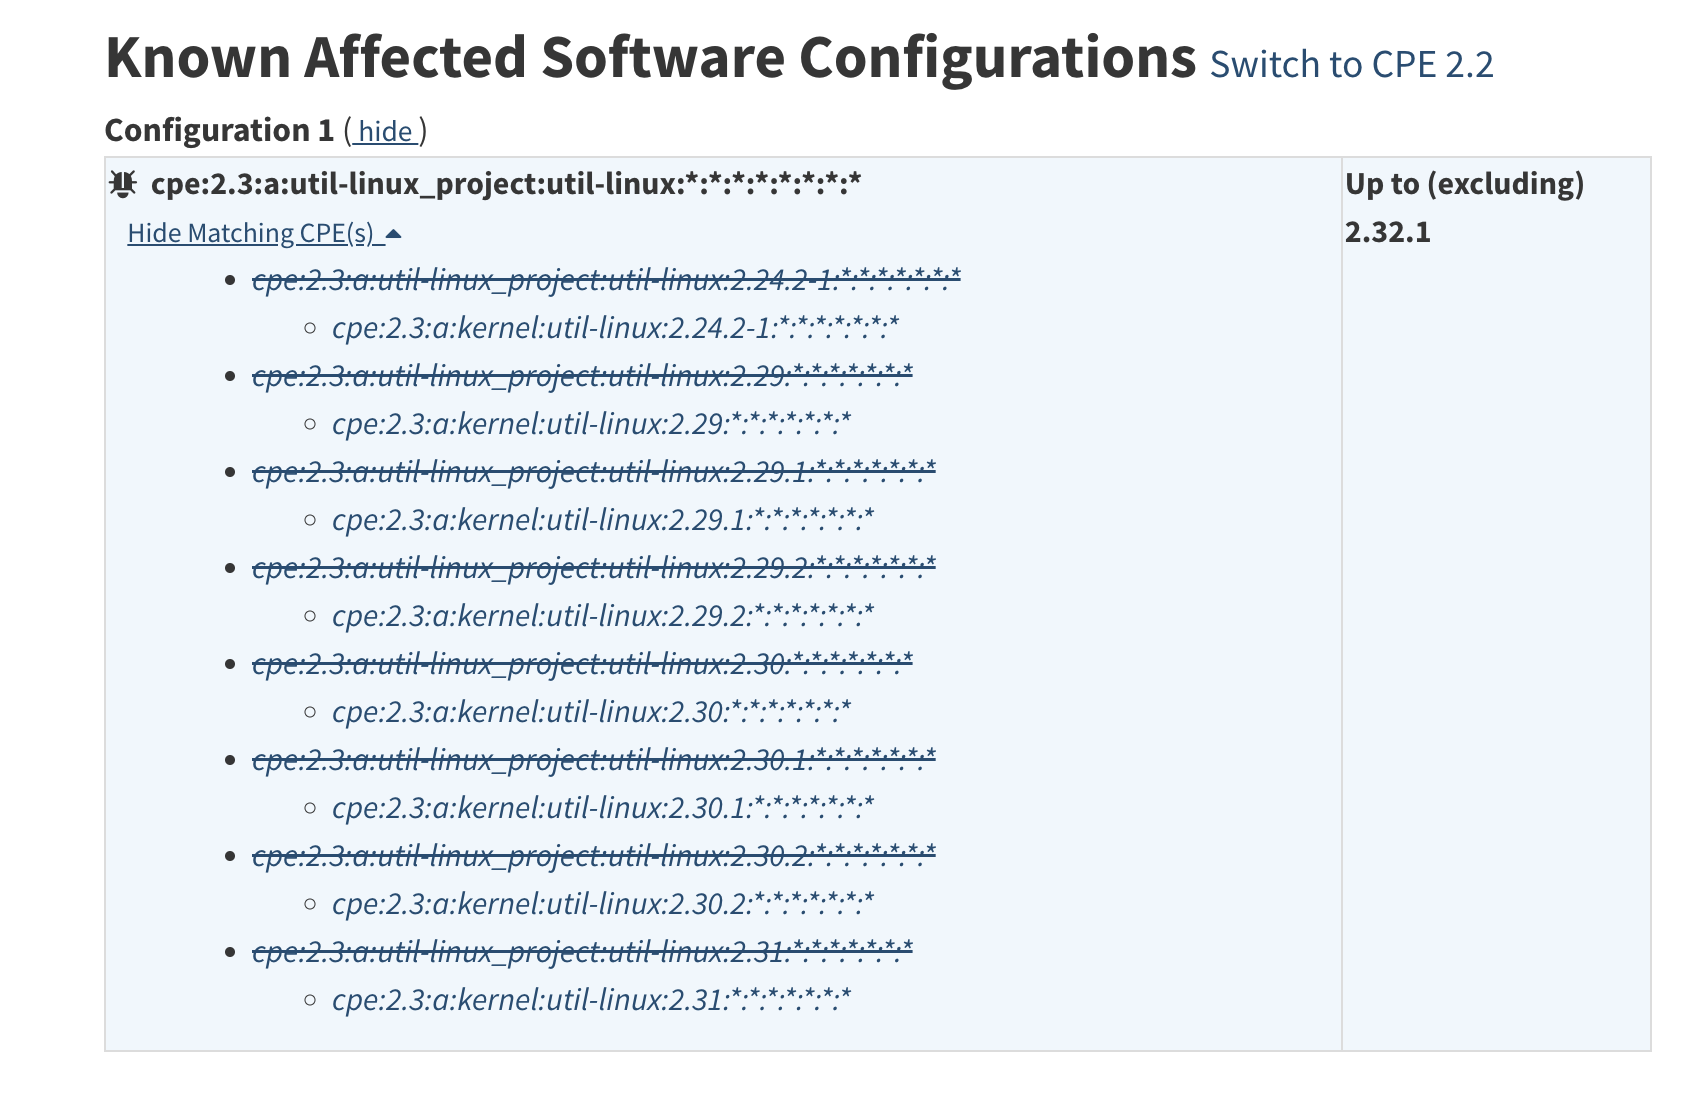1700x1102 pixels.
Task: Select CPE cpe:2.3:a:kernel:util-linux:2.24.2-1
Action: pos(617,327)
